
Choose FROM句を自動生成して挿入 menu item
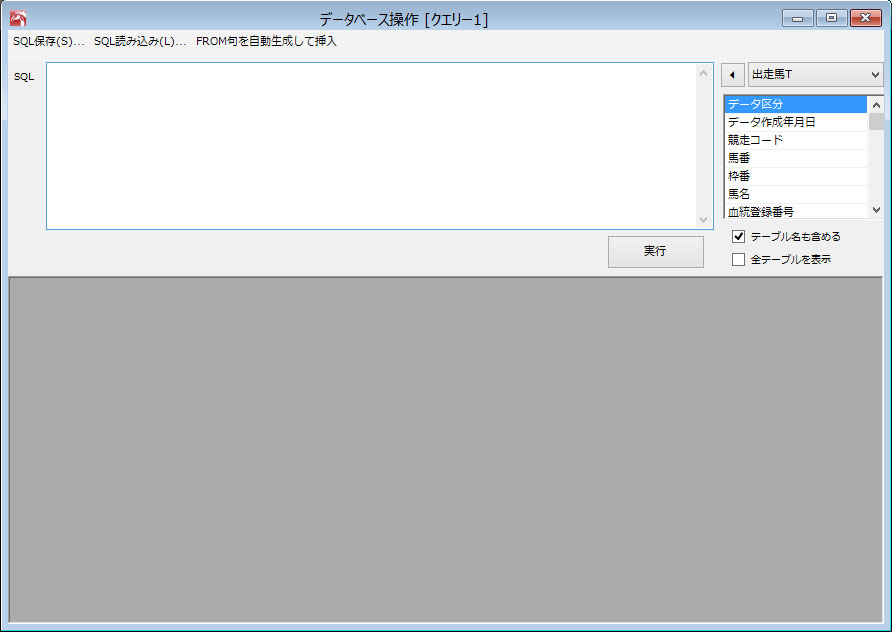(x=266, y=42)
